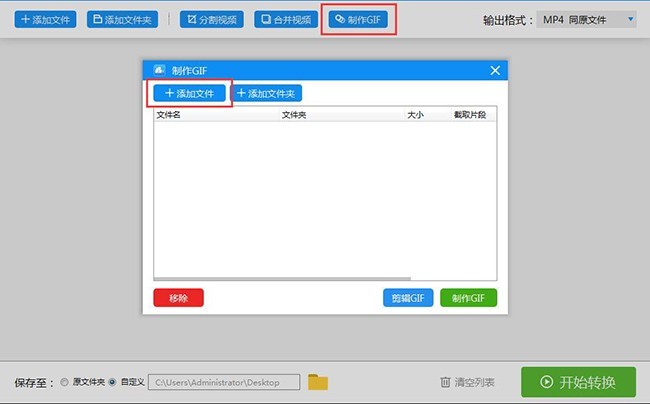Open the 输出格式 MP4 同原文件 dropdown
The width and height of the screenshot is (650, 404).
tap(586, 19)
